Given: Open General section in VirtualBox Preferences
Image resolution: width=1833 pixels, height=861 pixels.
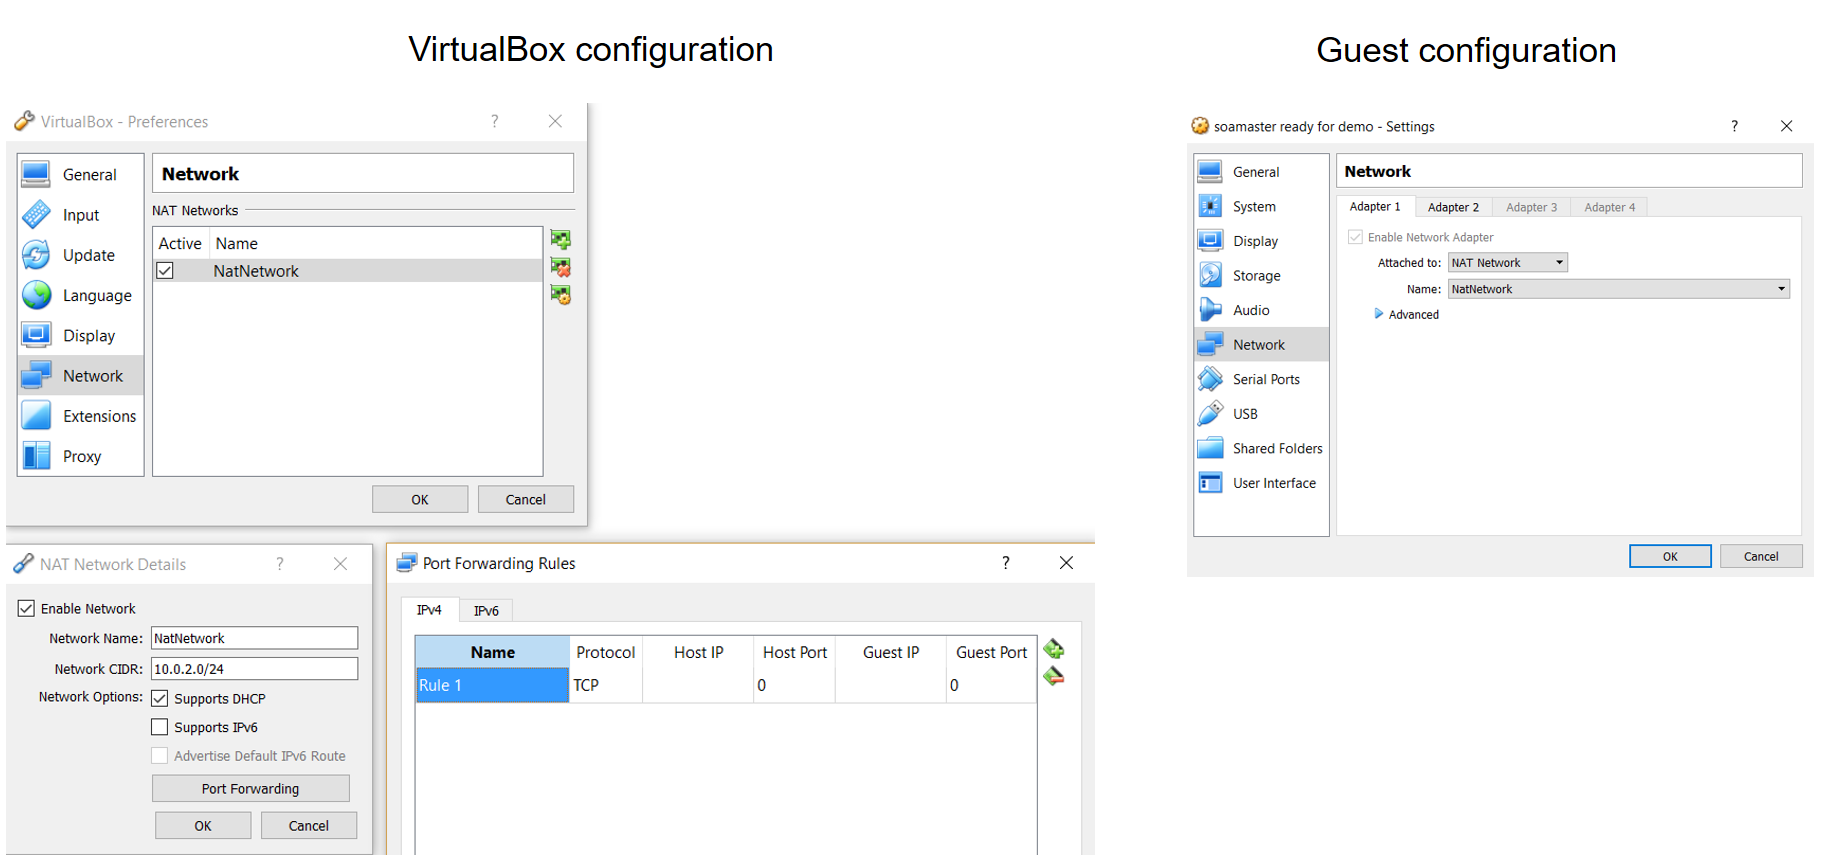Looking at the screenshot, I should pos(81,174).
